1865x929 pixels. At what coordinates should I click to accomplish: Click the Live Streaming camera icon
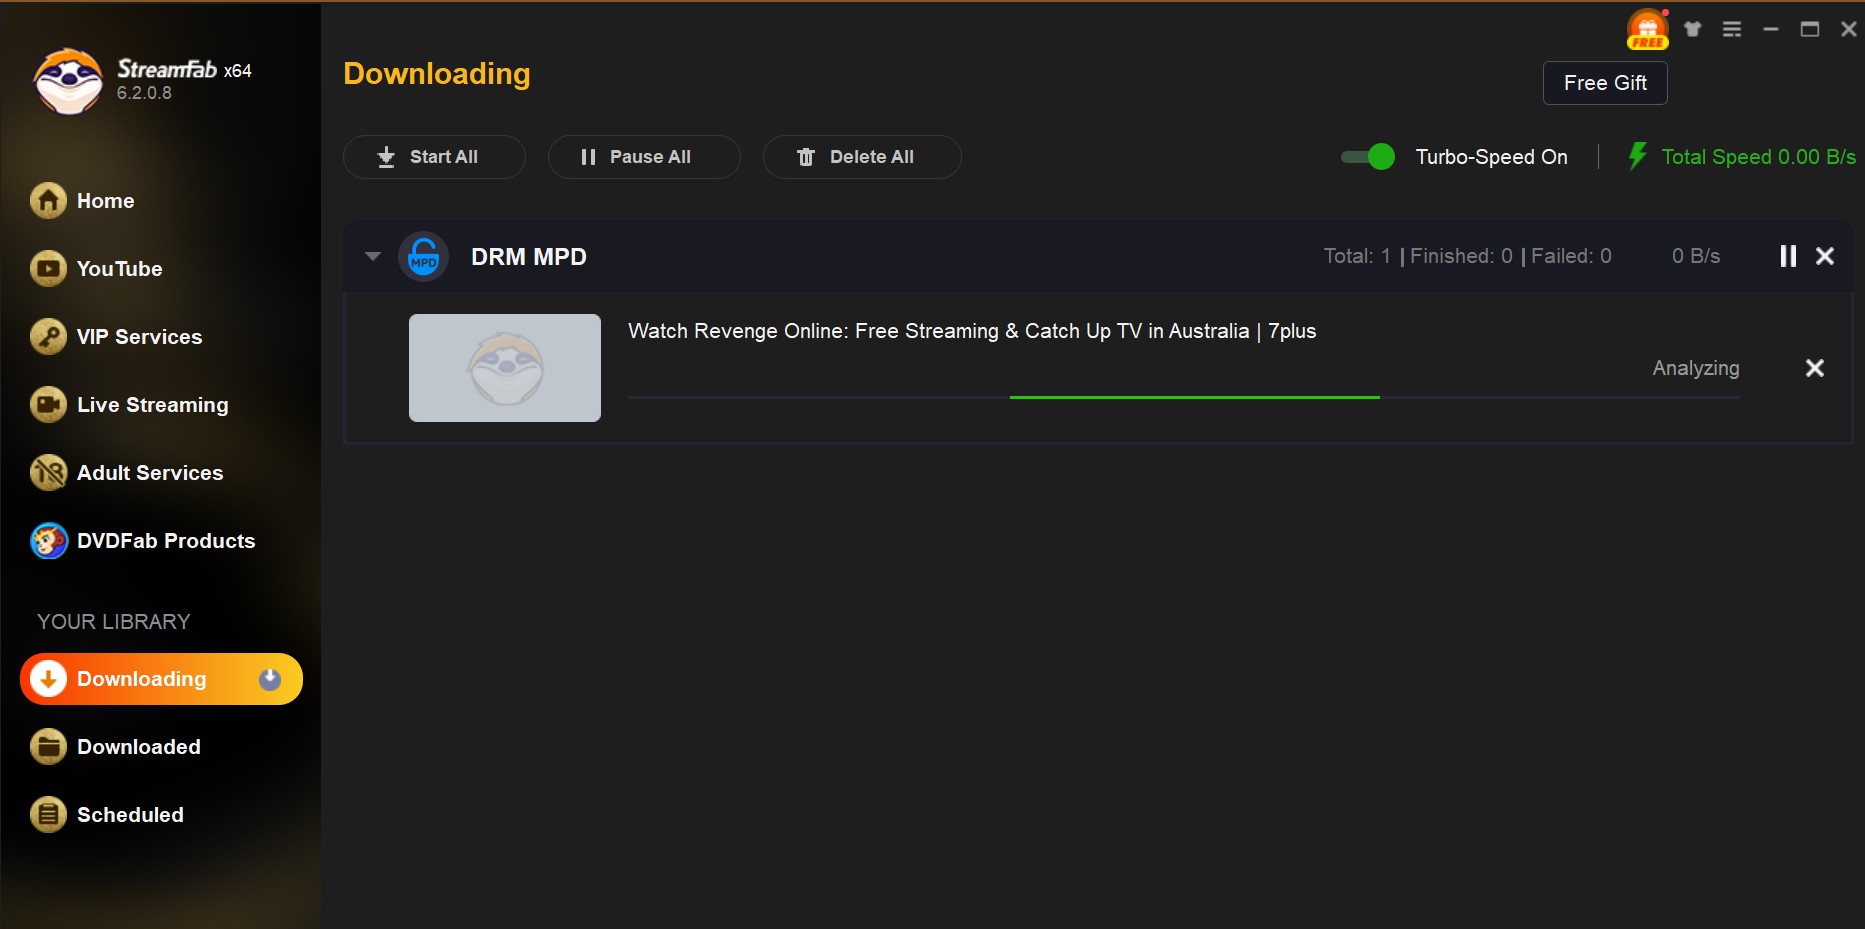point(48,405)
